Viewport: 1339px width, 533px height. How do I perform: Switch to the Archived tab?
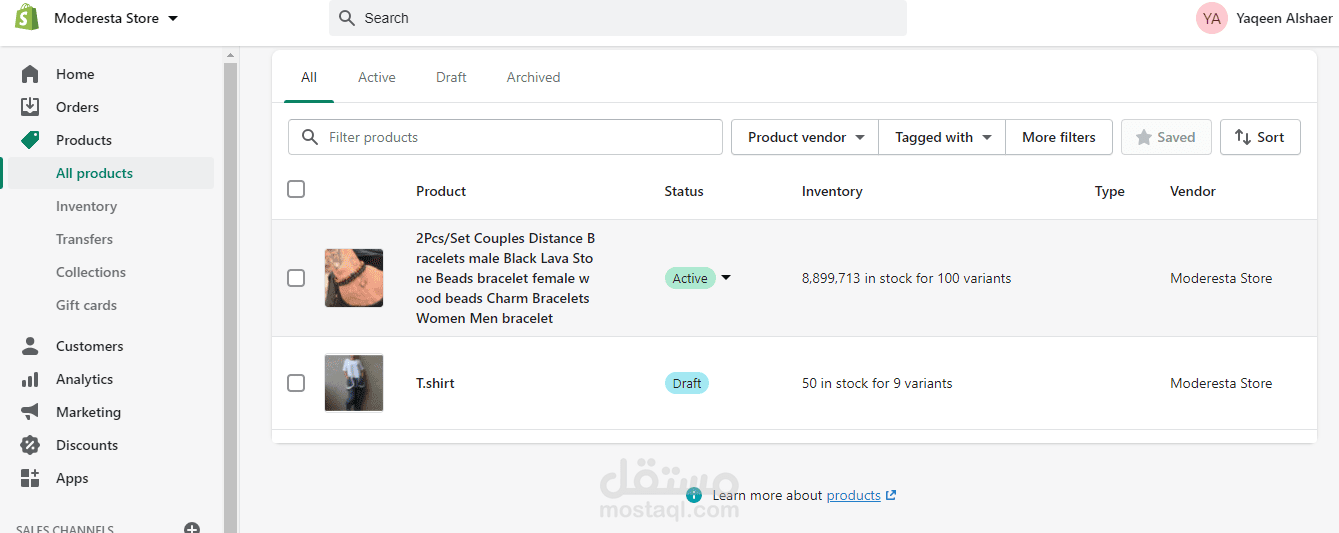(533, 77)
